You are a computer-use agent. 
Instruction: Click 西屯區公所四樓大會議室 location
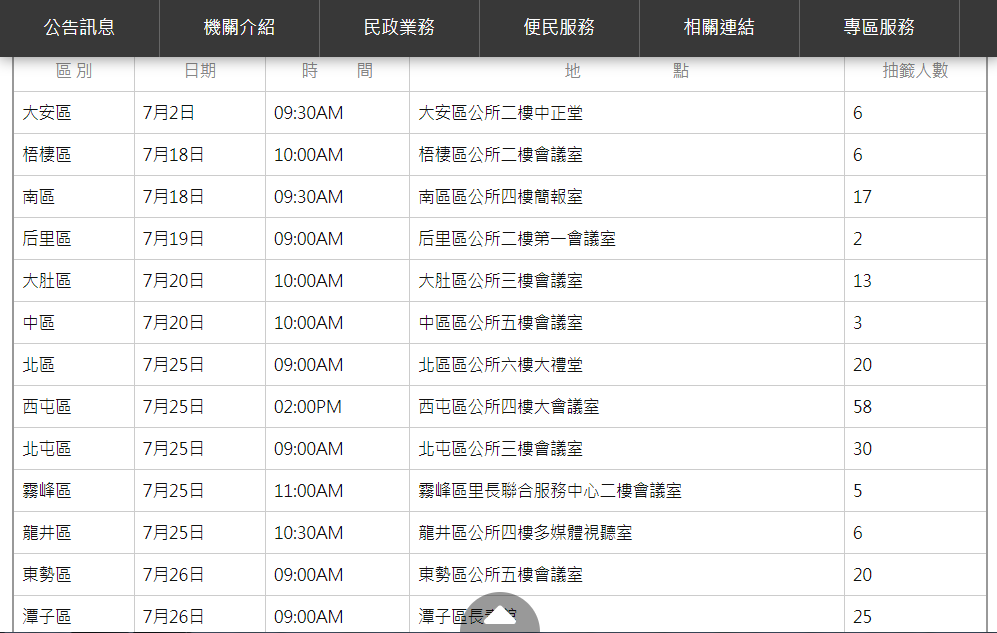point(509,406)
